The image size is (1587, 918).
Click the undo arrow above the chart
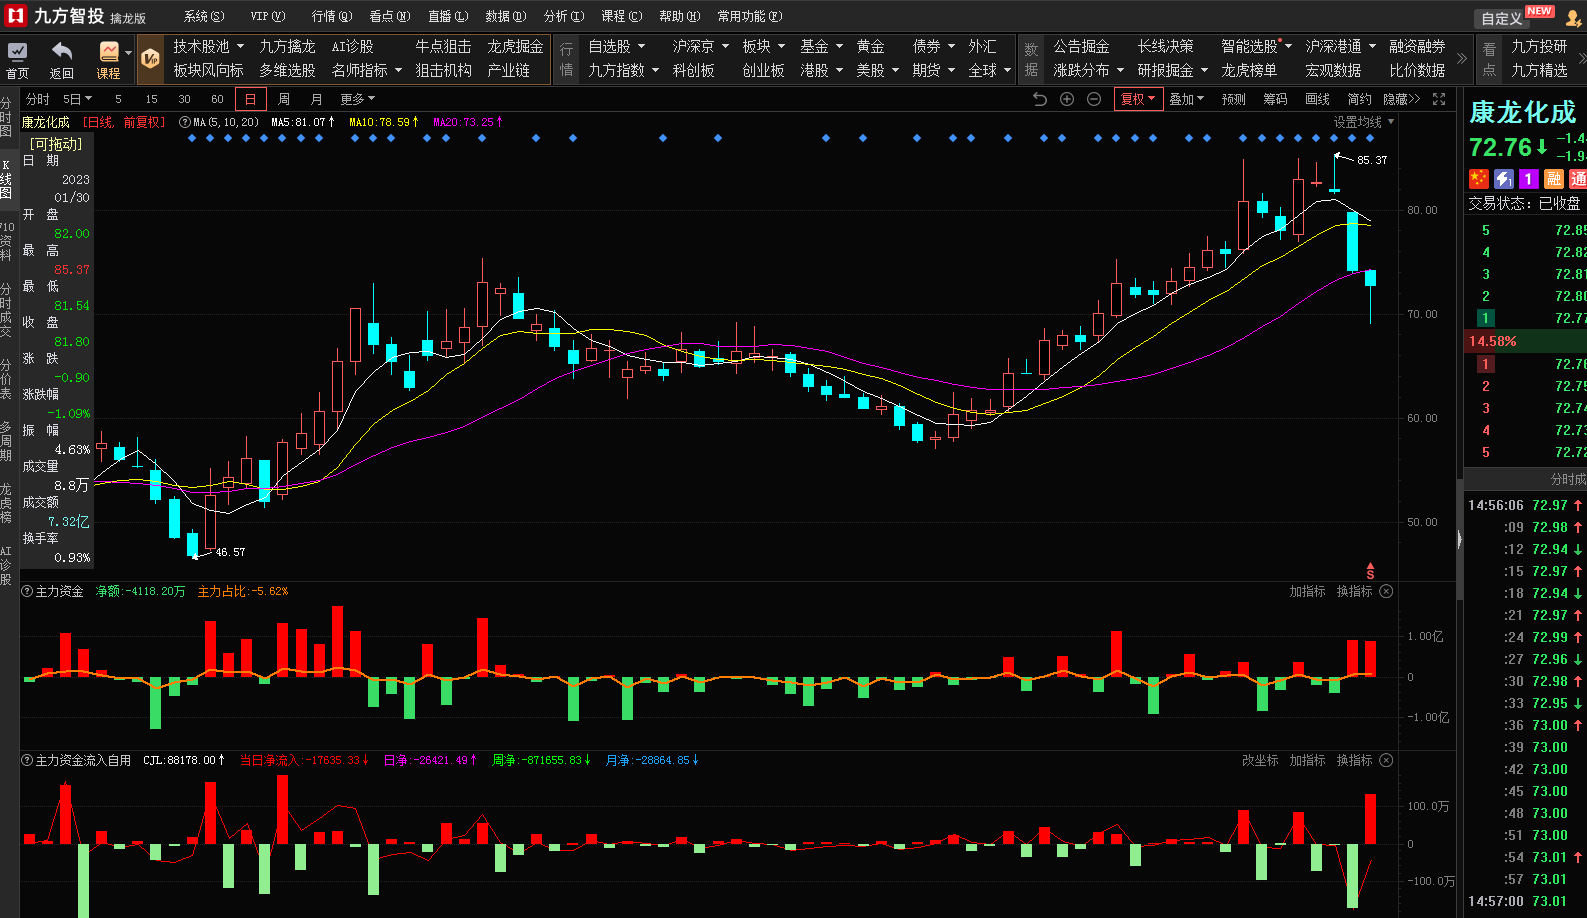click(1040, 99)
